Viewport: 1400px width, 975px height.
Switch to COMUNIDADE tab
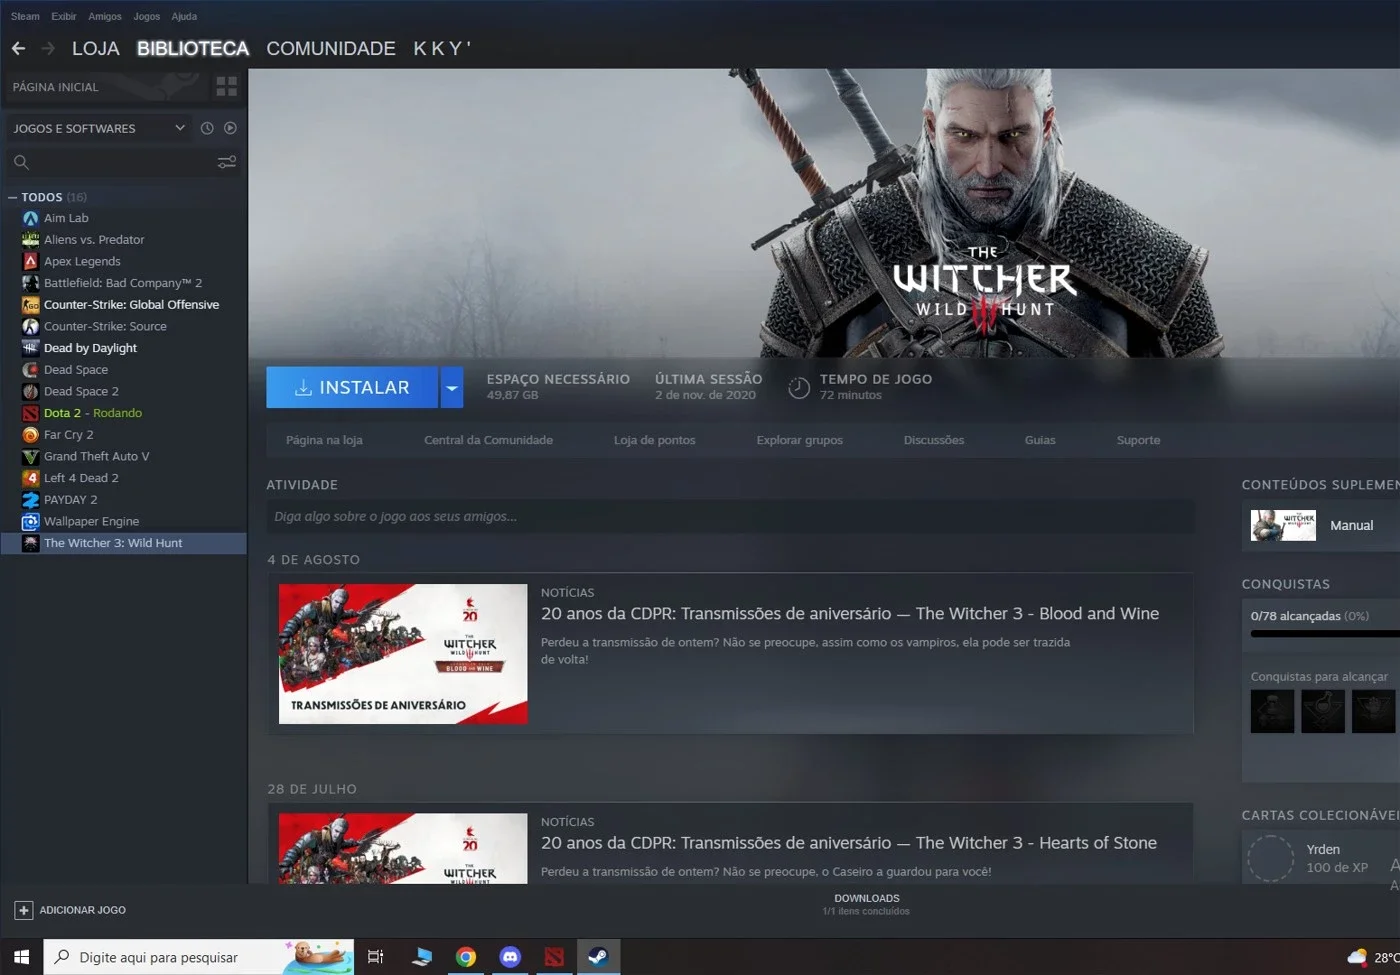331,48
